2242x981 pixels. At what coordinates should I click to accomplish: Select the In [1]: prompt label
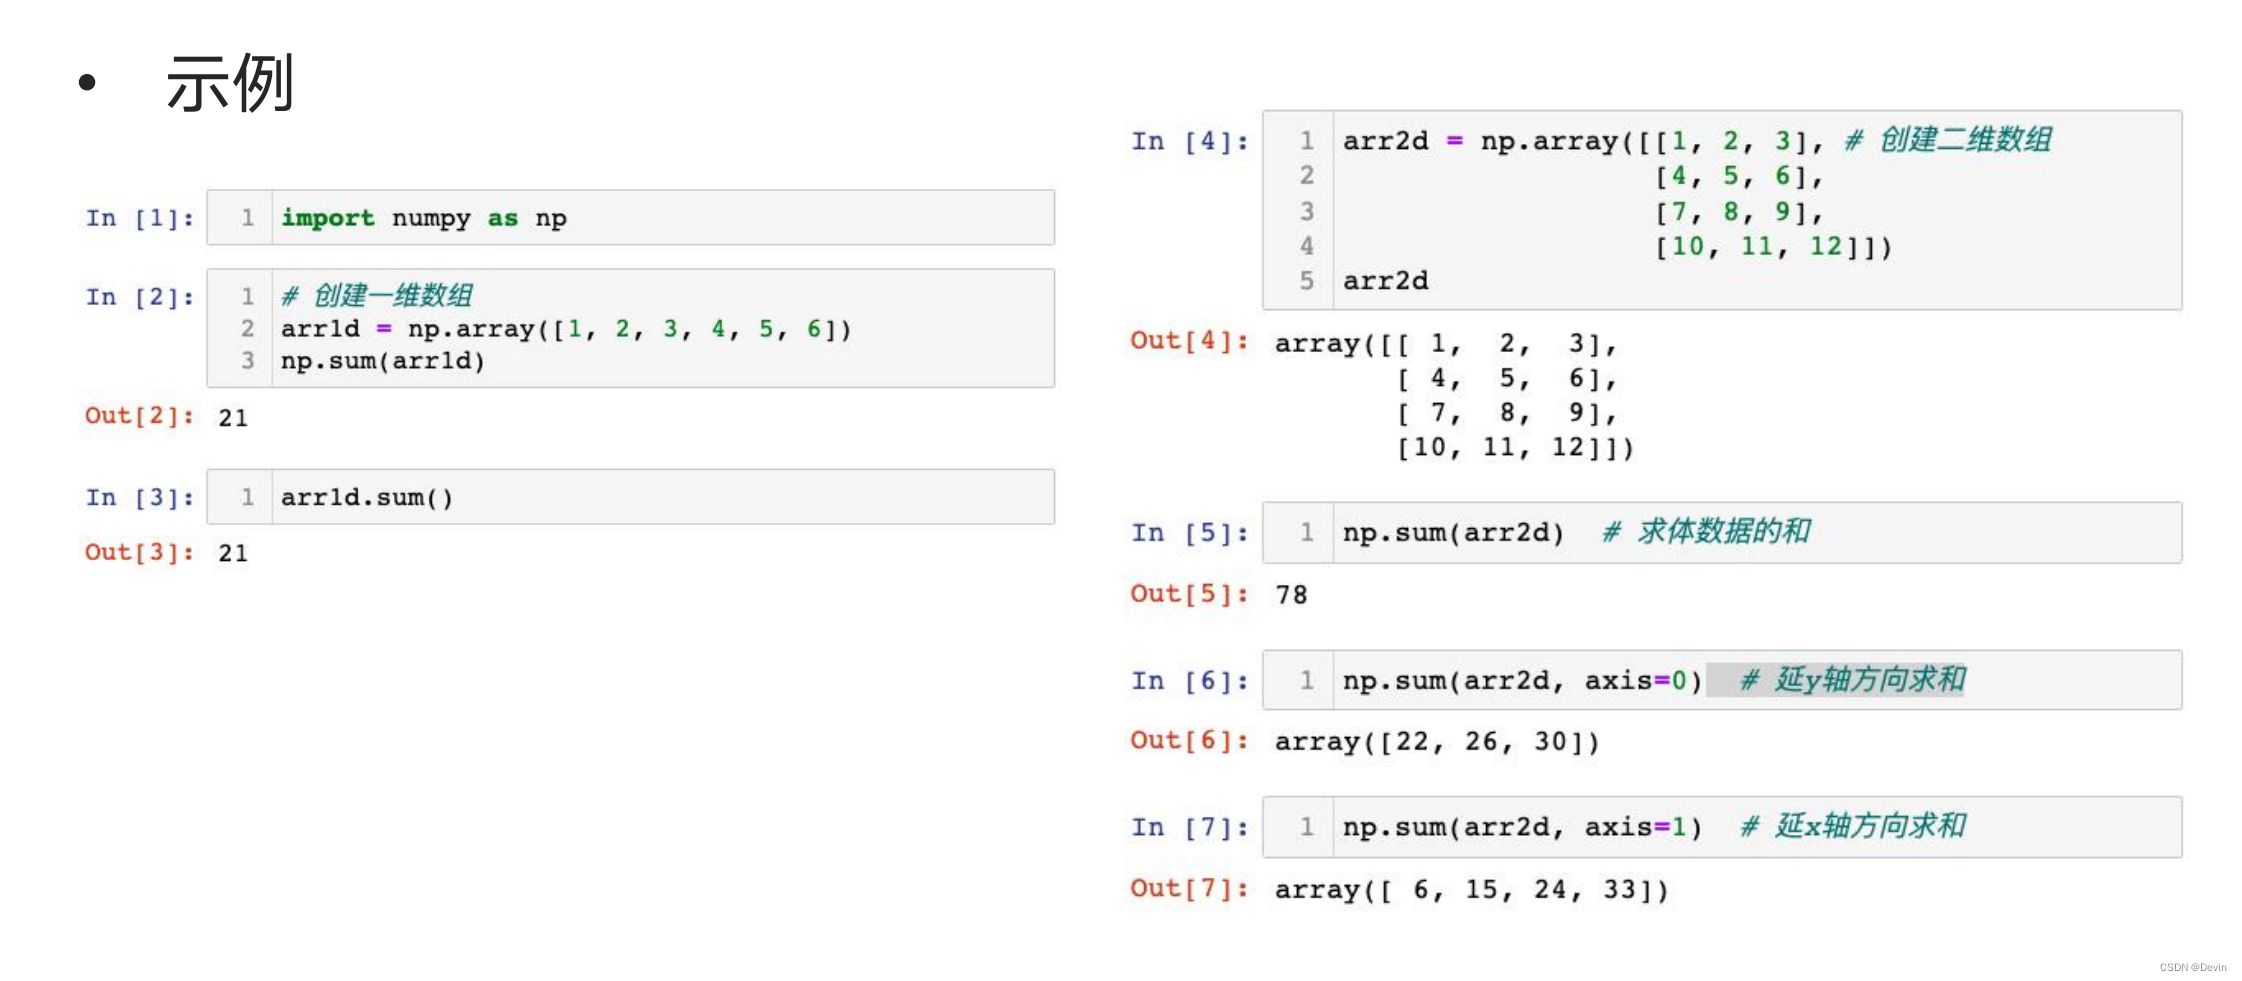(140, 218)
